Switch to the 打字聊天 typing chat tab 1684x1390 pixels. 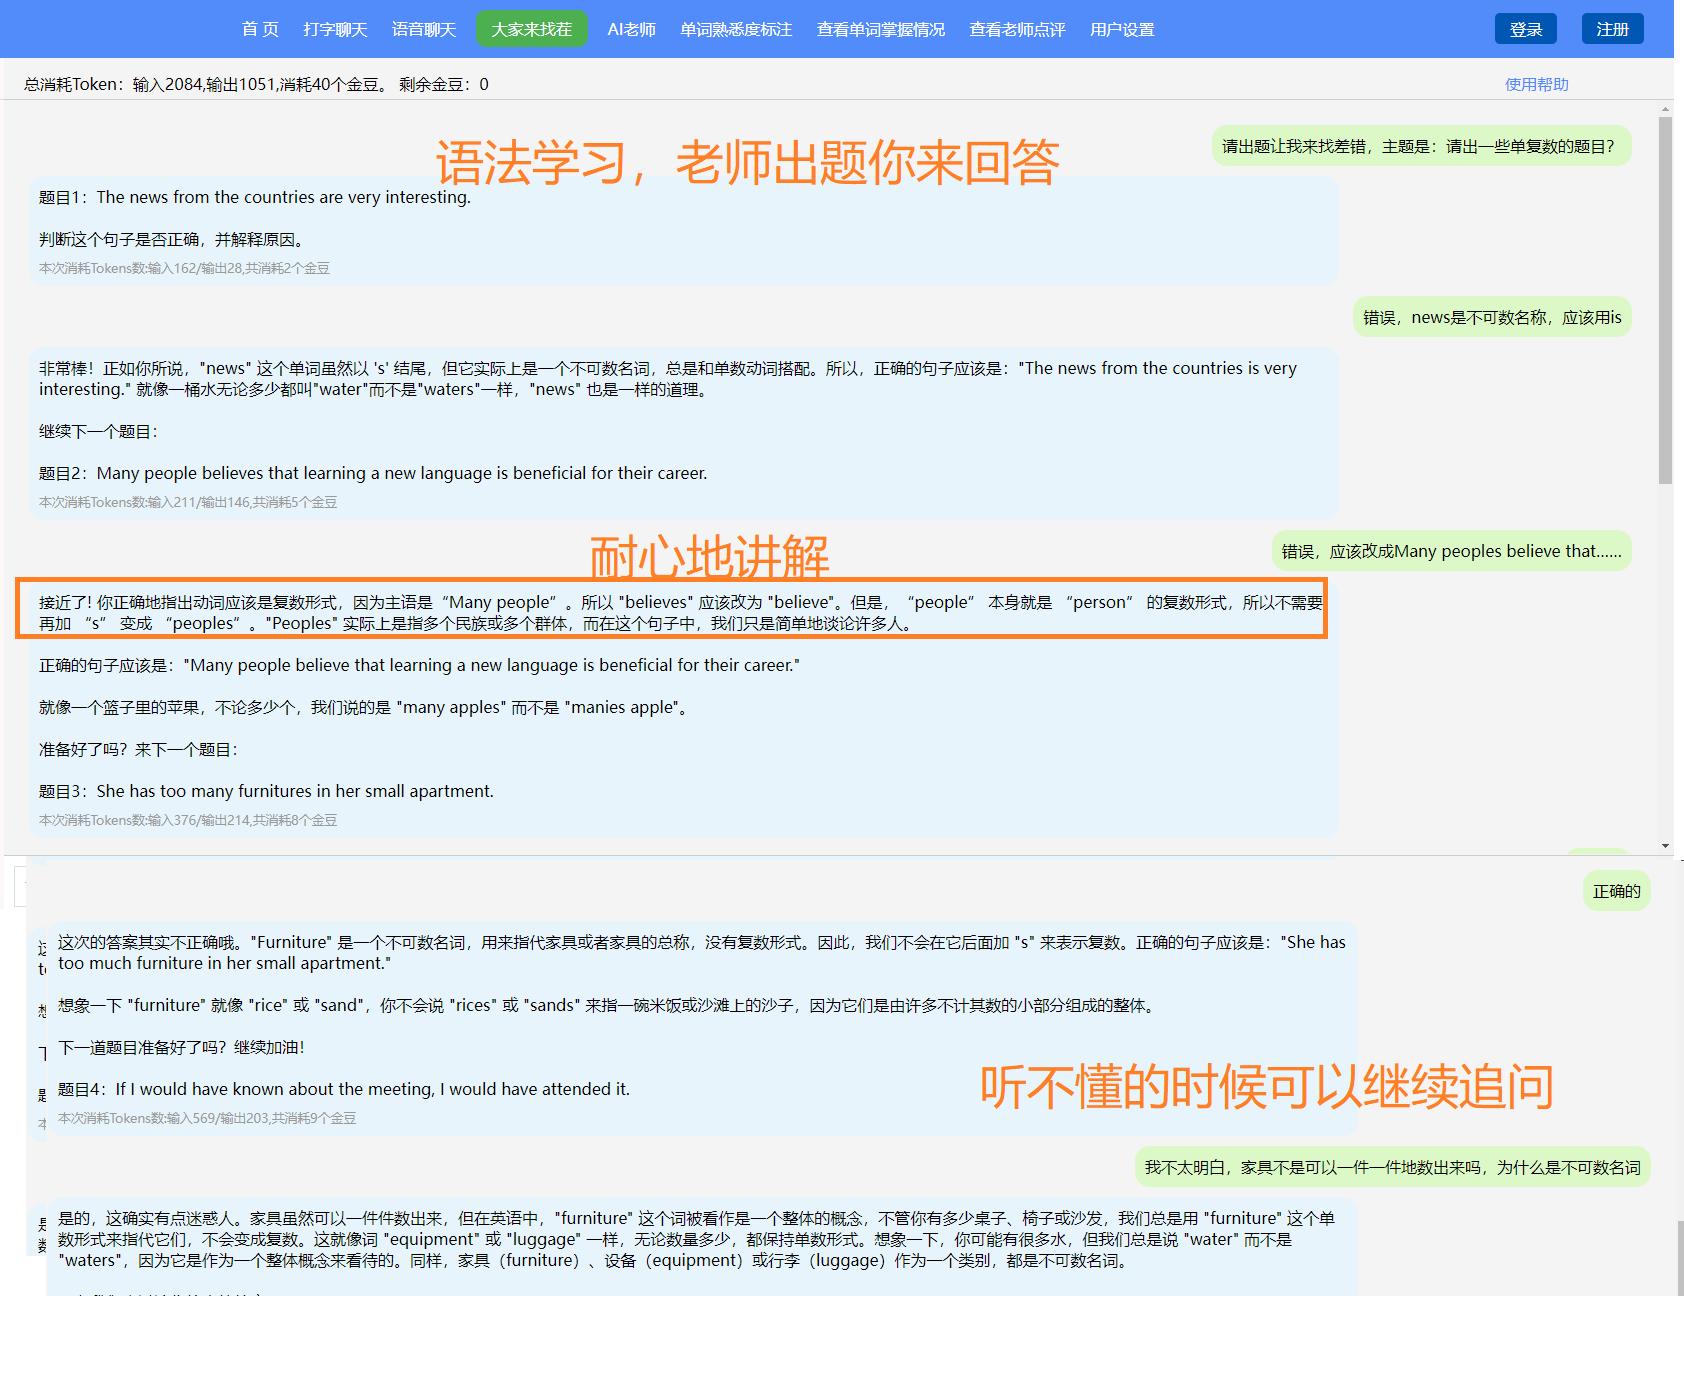tap(335, 29)
